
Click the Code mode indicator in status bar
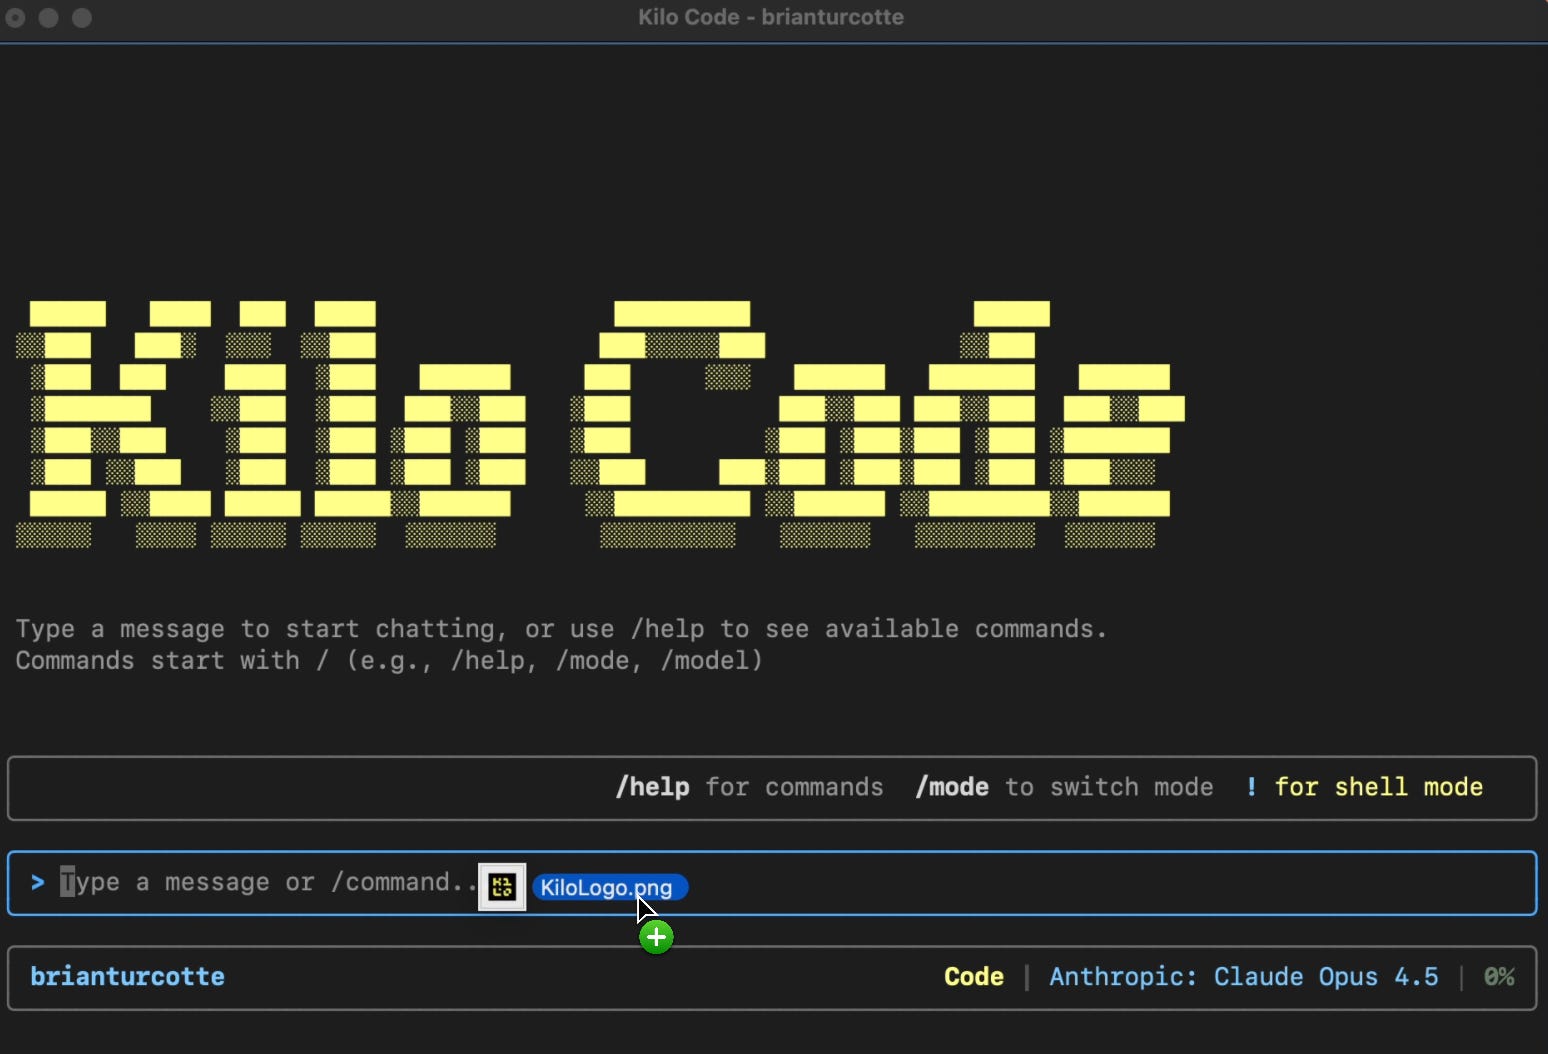pyautogui.click(x=974, y=976)
